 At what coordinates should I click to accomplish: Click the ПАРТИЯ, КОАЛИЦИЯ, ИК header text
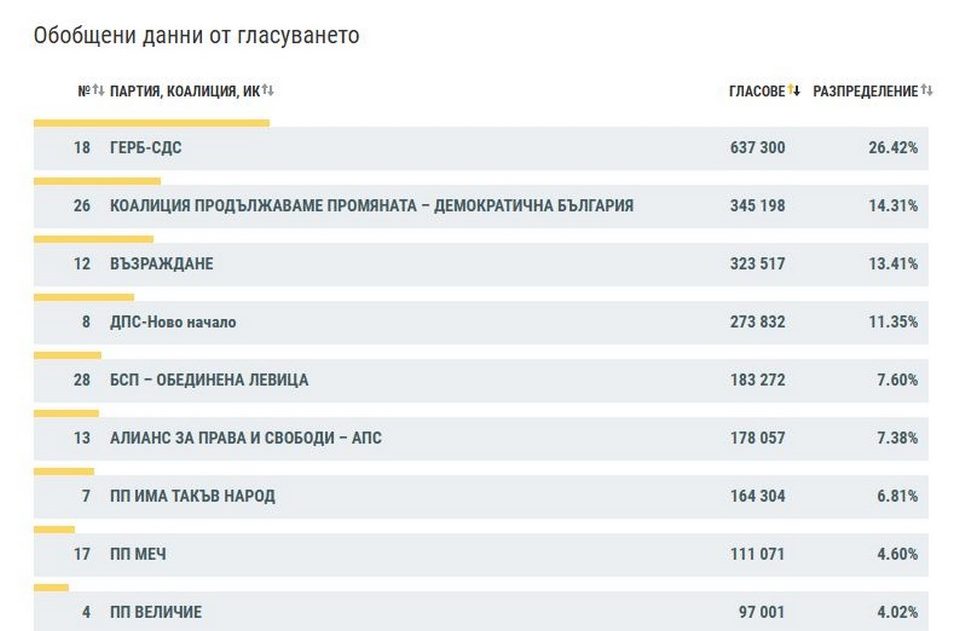coord(184,91)
